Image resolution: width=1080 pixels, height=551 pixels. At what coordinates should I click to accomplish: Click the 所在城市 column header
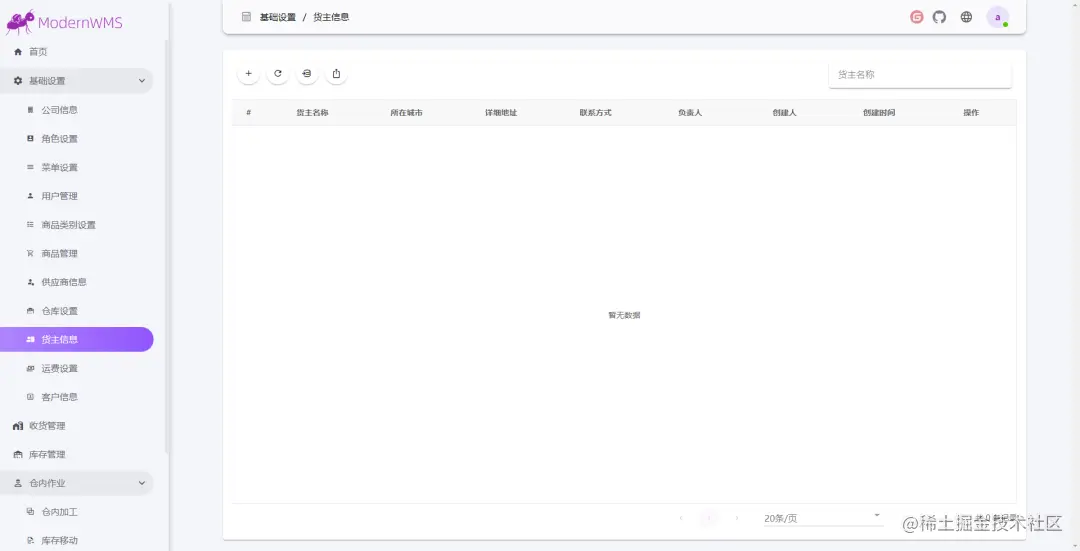[406, 112]
